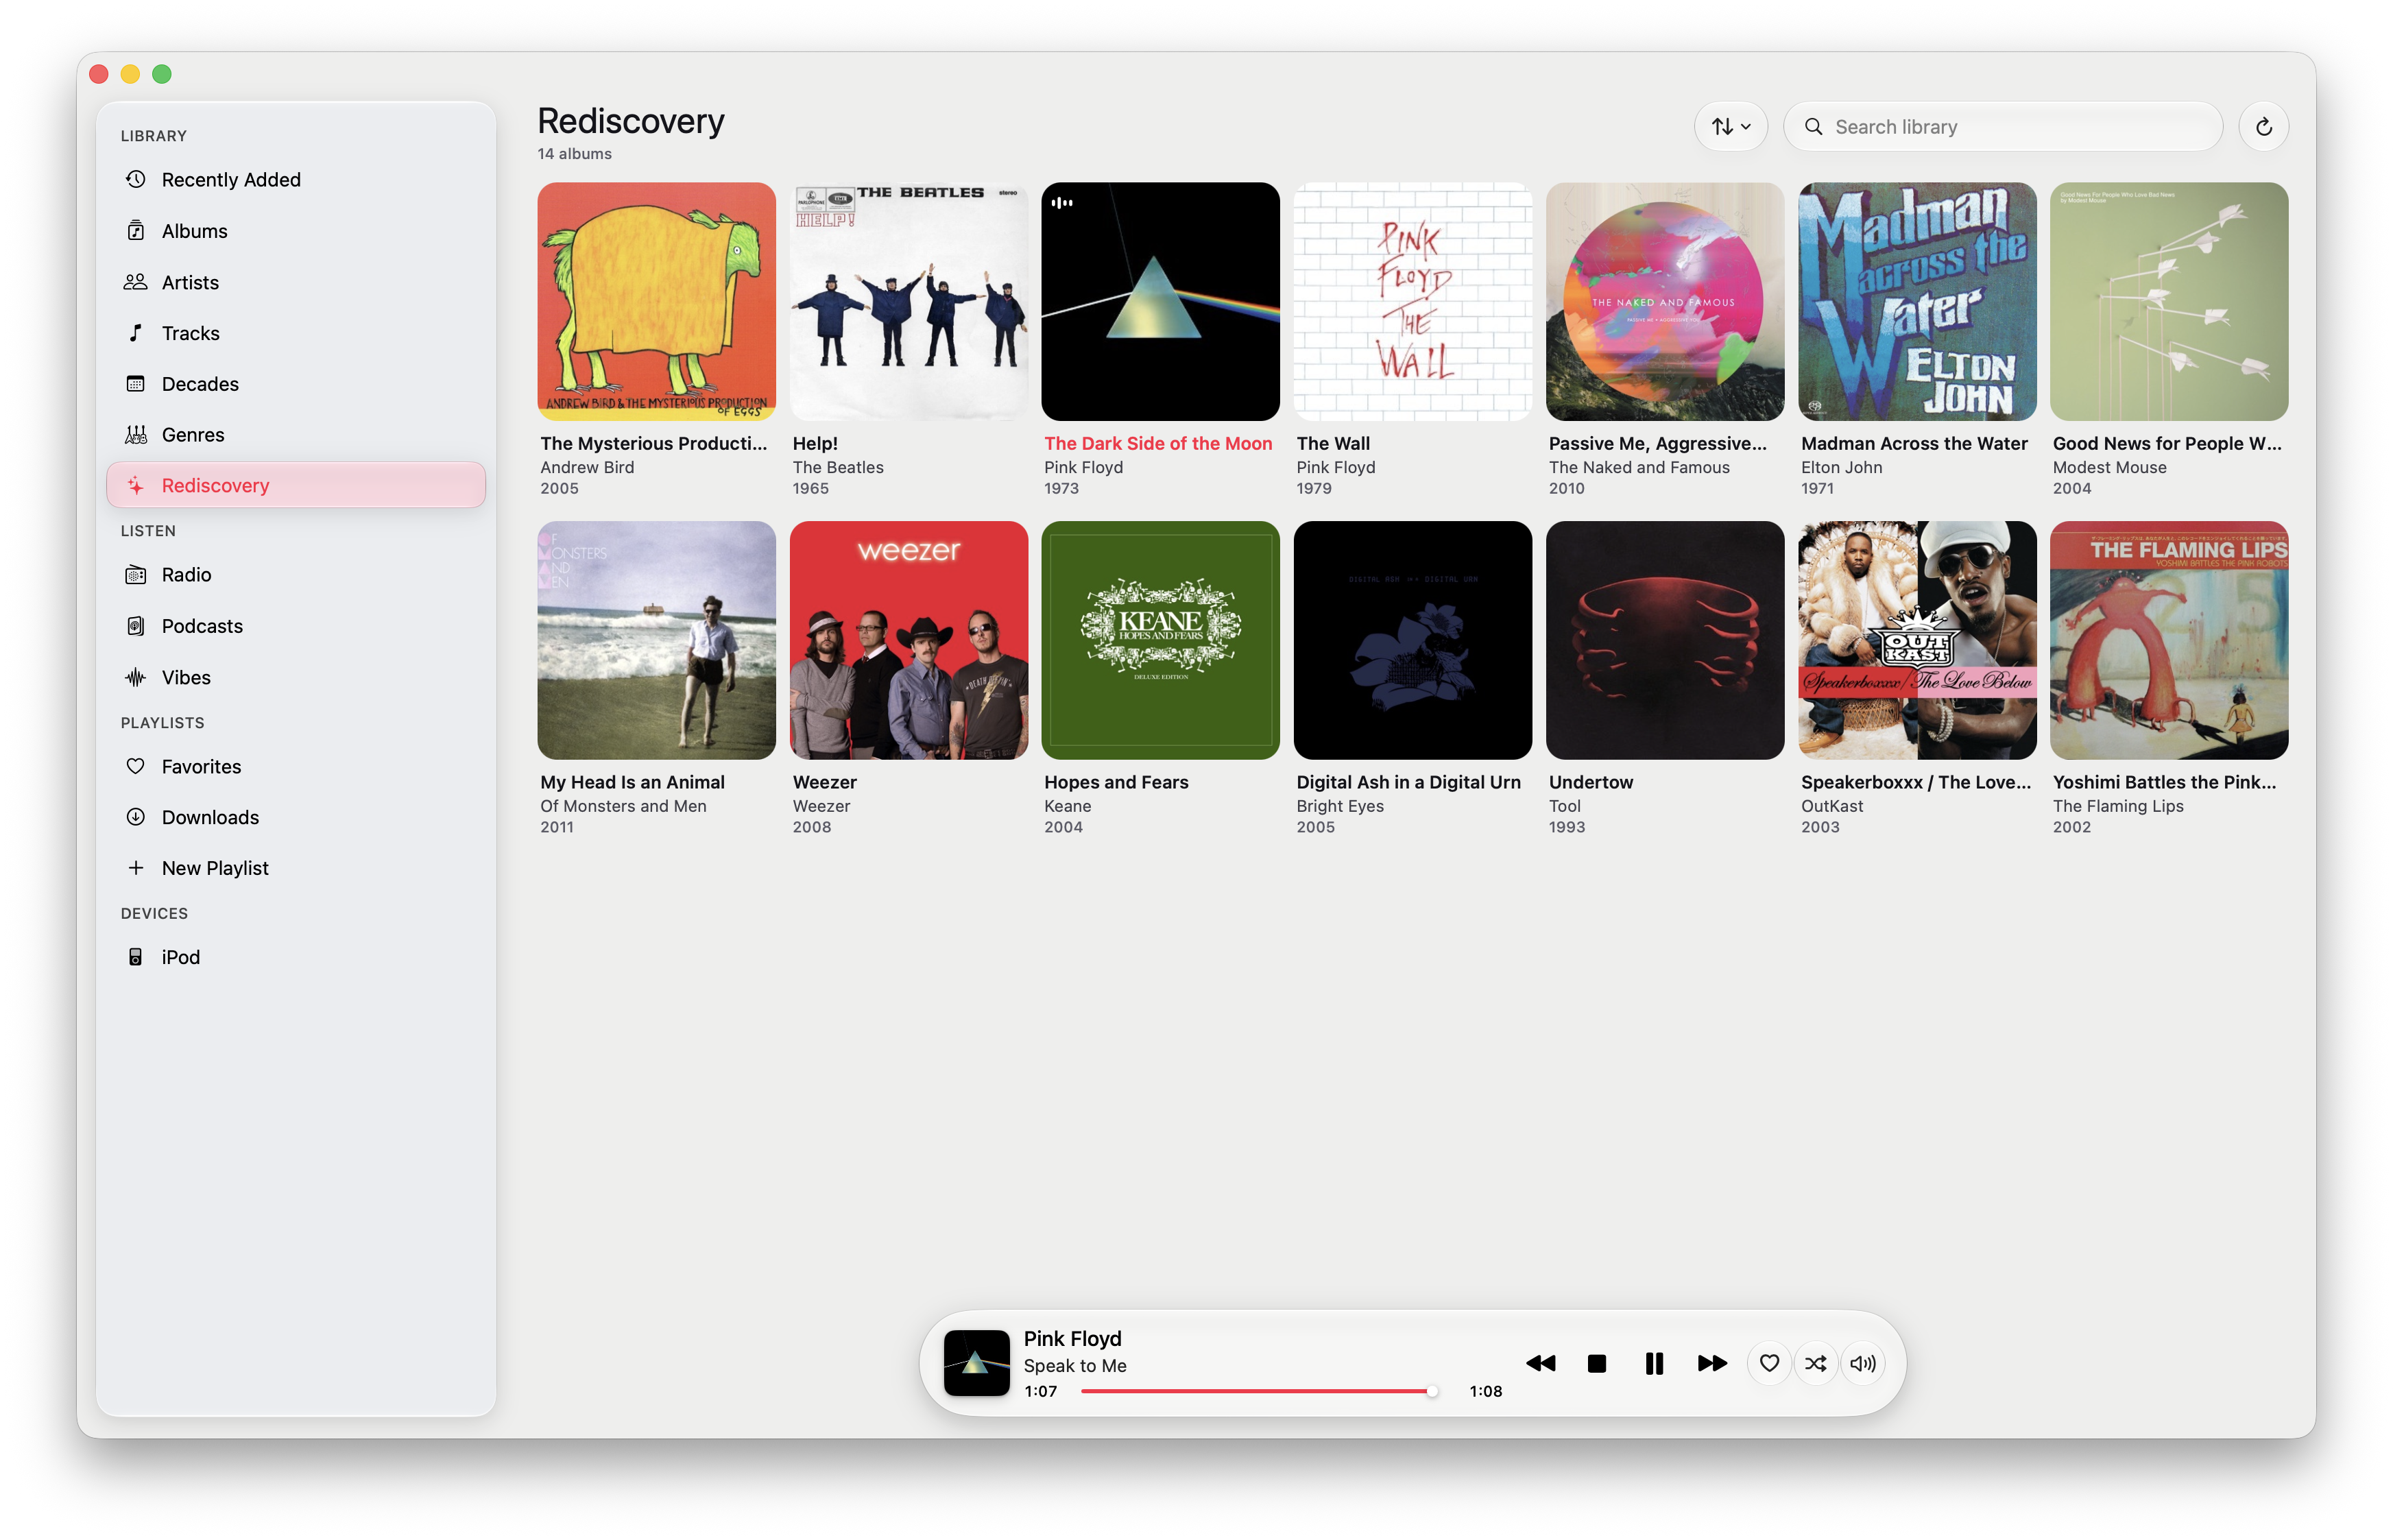Click the Radio icon in sidebar

coord(135,574)
